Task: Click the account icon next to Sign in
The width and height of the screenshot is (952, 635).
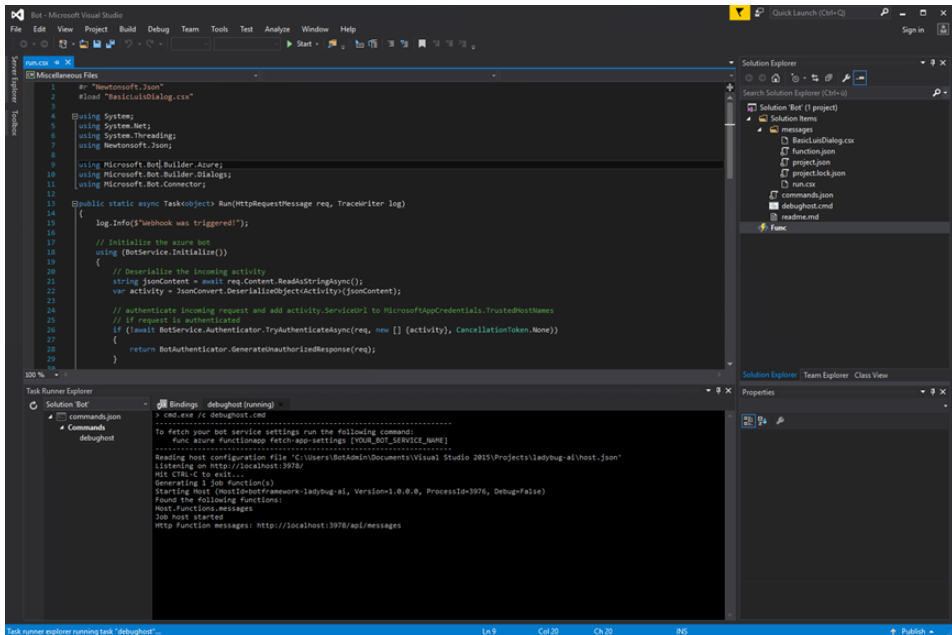Action: (x=942, y=29)
